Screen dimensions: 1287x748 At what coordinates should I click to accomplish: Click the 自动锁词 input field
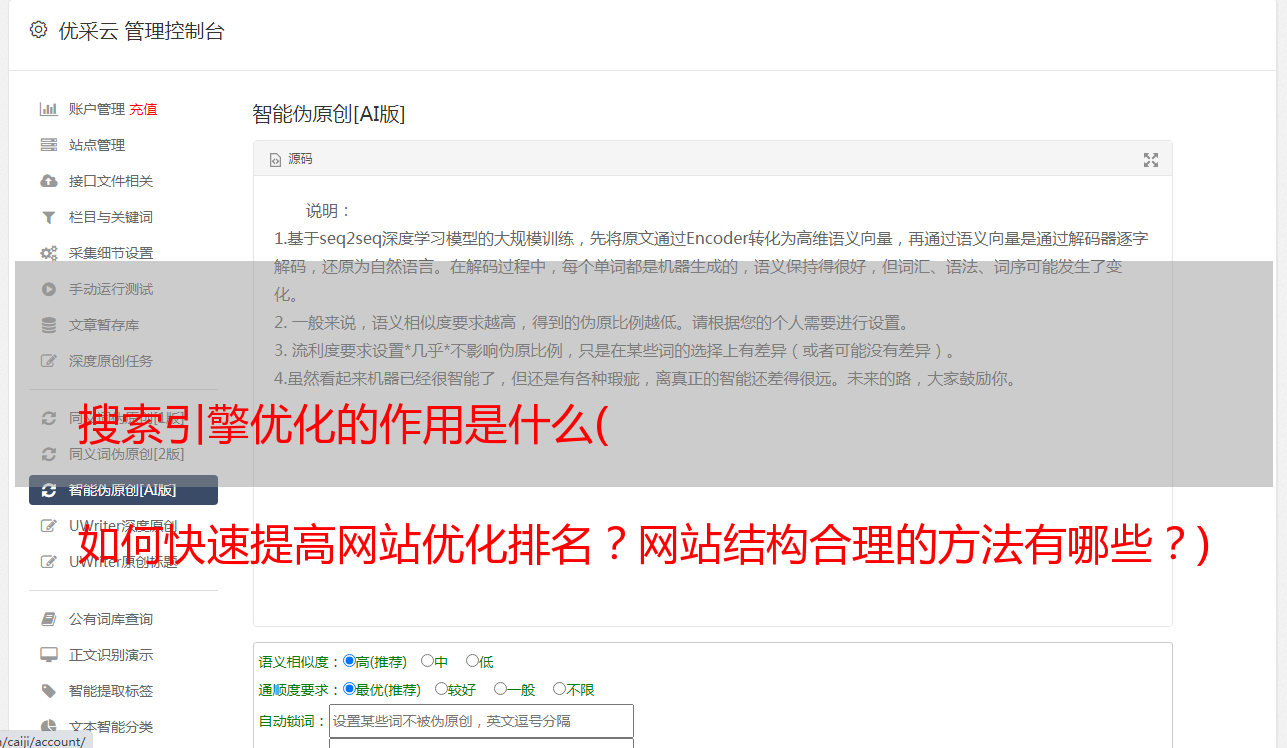(481, 721)
